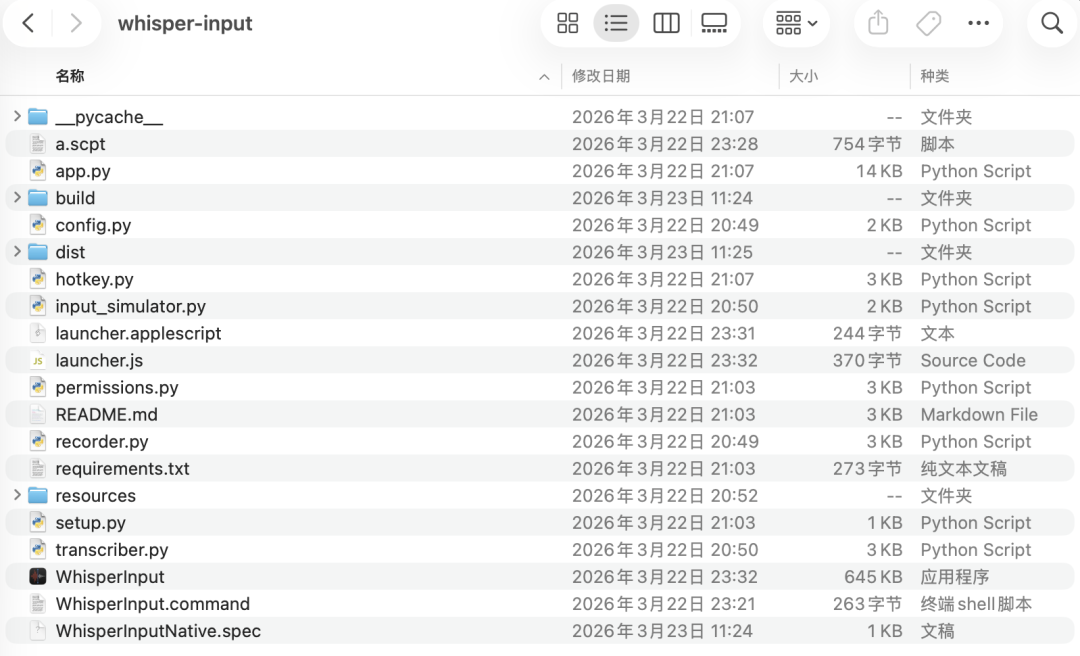This screenshot has height=656, width=1080.
Task: Sort files by the 种类 column
Action: [x=935, y=76]
